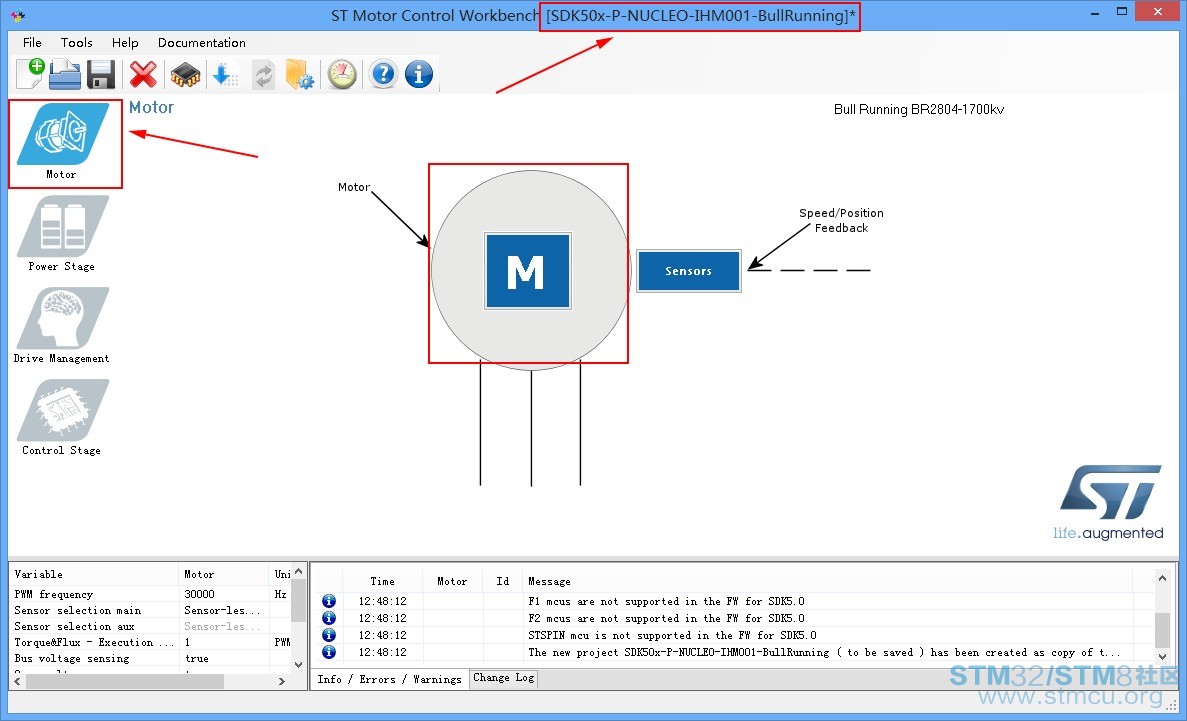Click variables panel scroll down arrow
The height and width of the screenshot is (721, 1187).
pos(298,664)
